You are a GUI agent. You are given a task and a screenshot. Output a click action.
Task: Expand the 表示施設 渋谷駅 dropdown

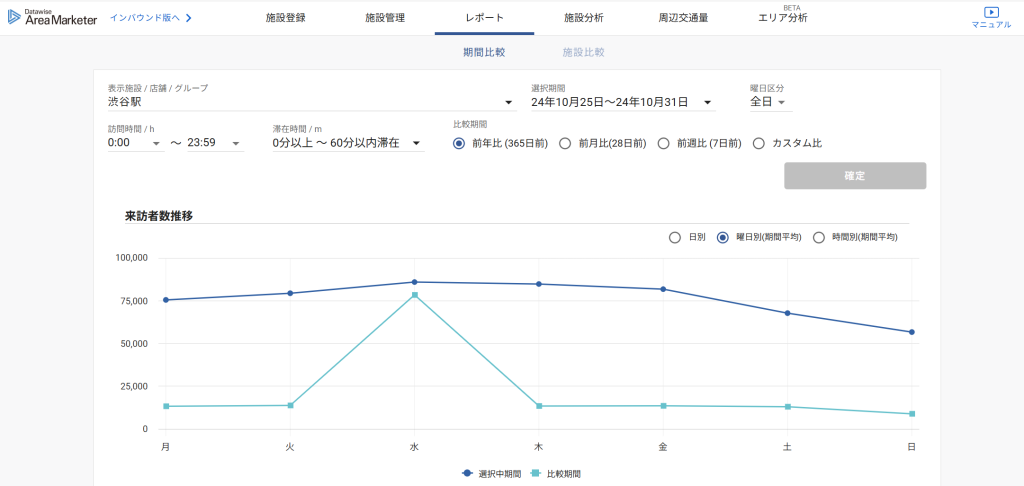coord(508,103)
